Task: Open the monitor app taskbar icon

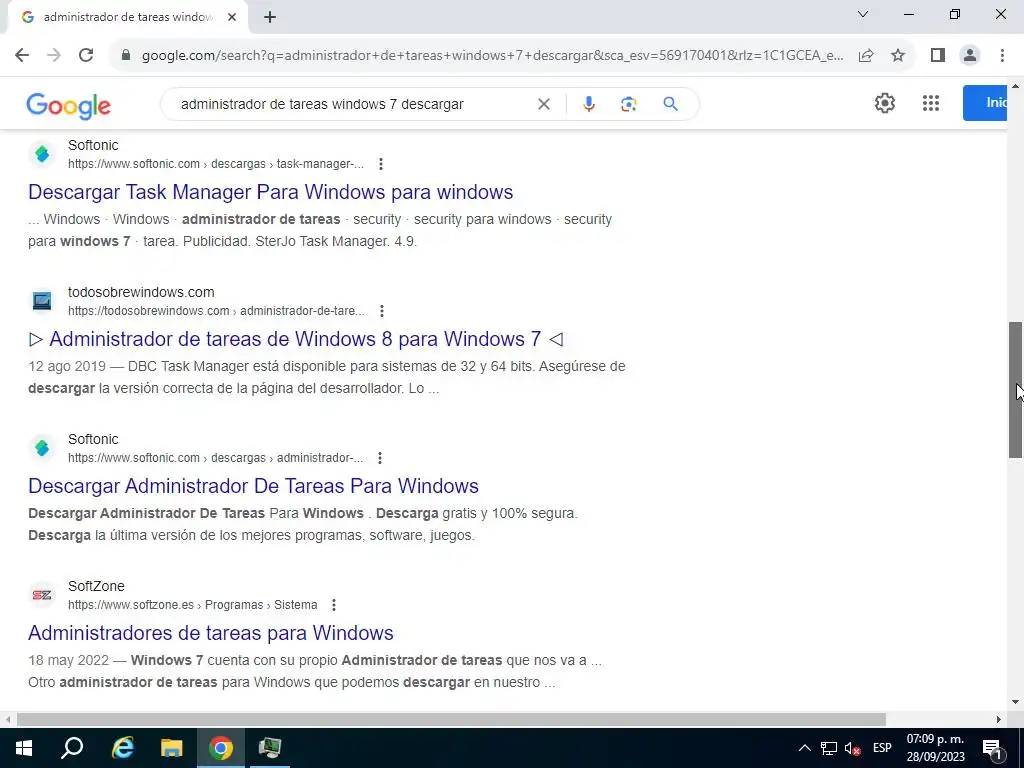Action: (270, 748)
